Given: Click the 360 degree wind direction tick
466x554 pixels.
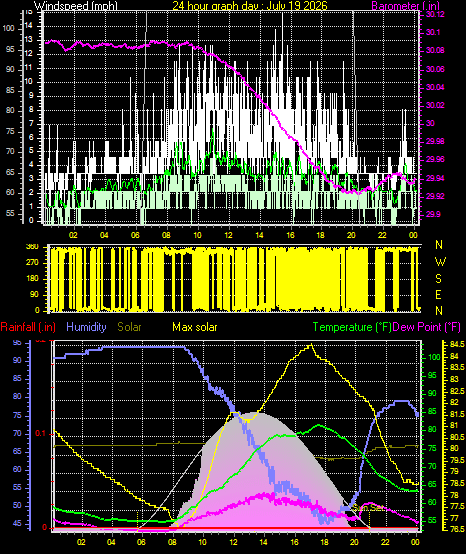Looking at the screenshot, I should [x=32, y=247].
